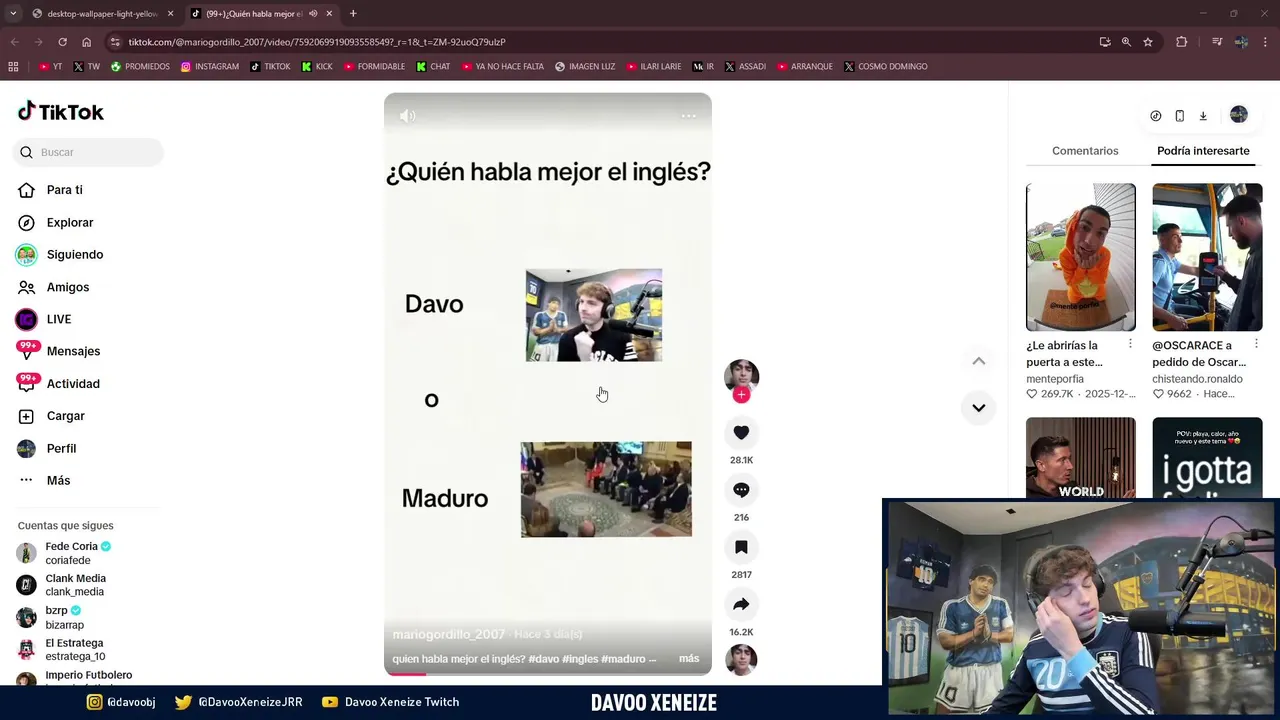Toggle the video mute speaker icon
The width and height of the screenshot is (1280, 720).
(x=407, y=116)
